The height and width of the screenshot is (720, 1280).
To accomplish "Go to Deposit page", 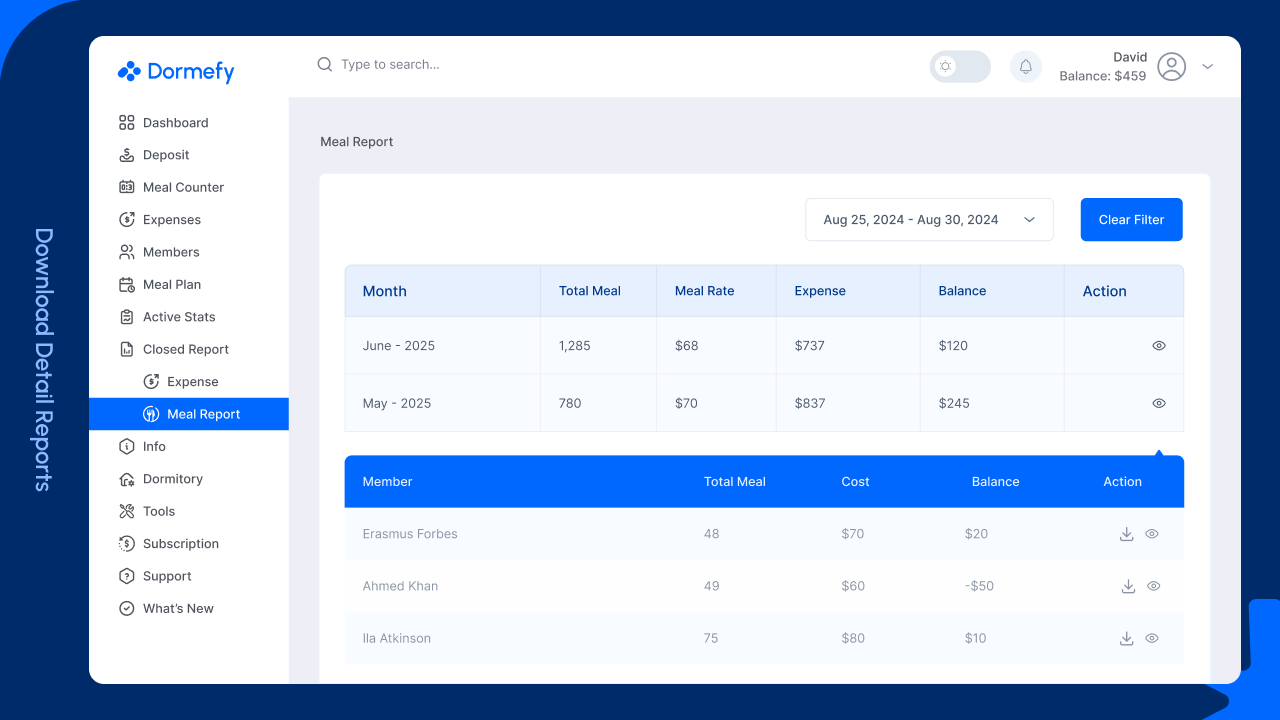I will (189, 155).
